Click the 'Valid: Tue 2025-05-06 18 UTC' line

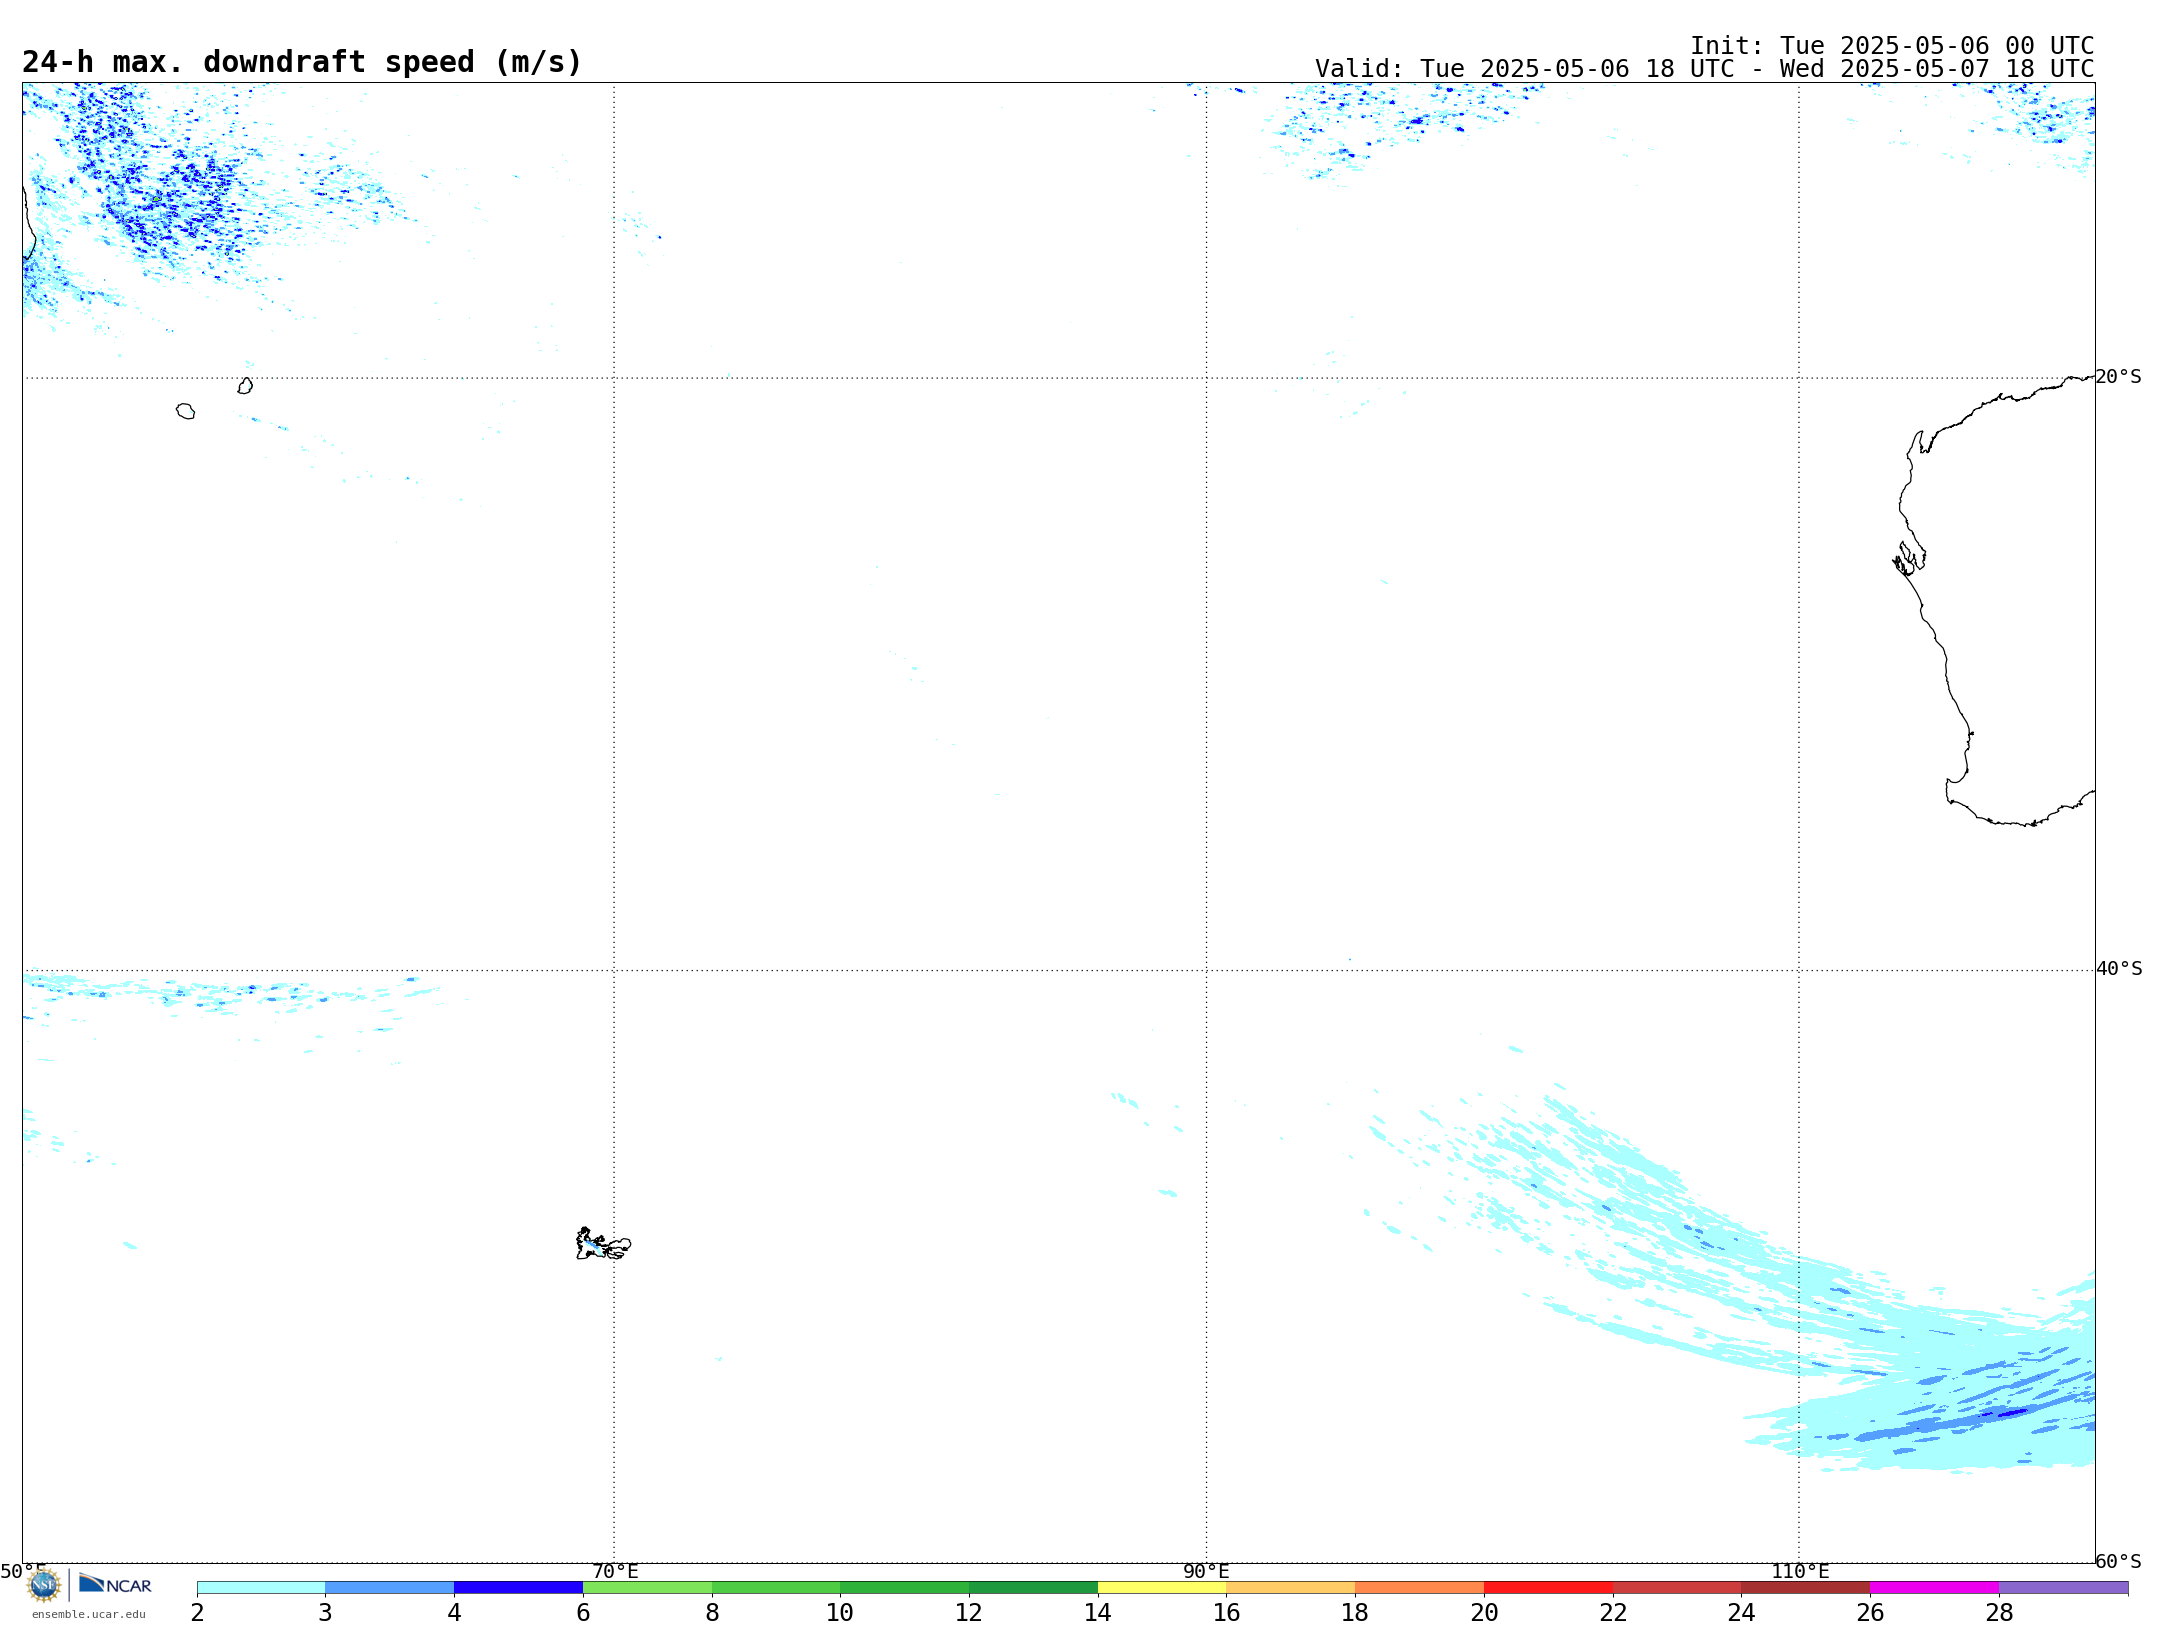[1705, 69]
